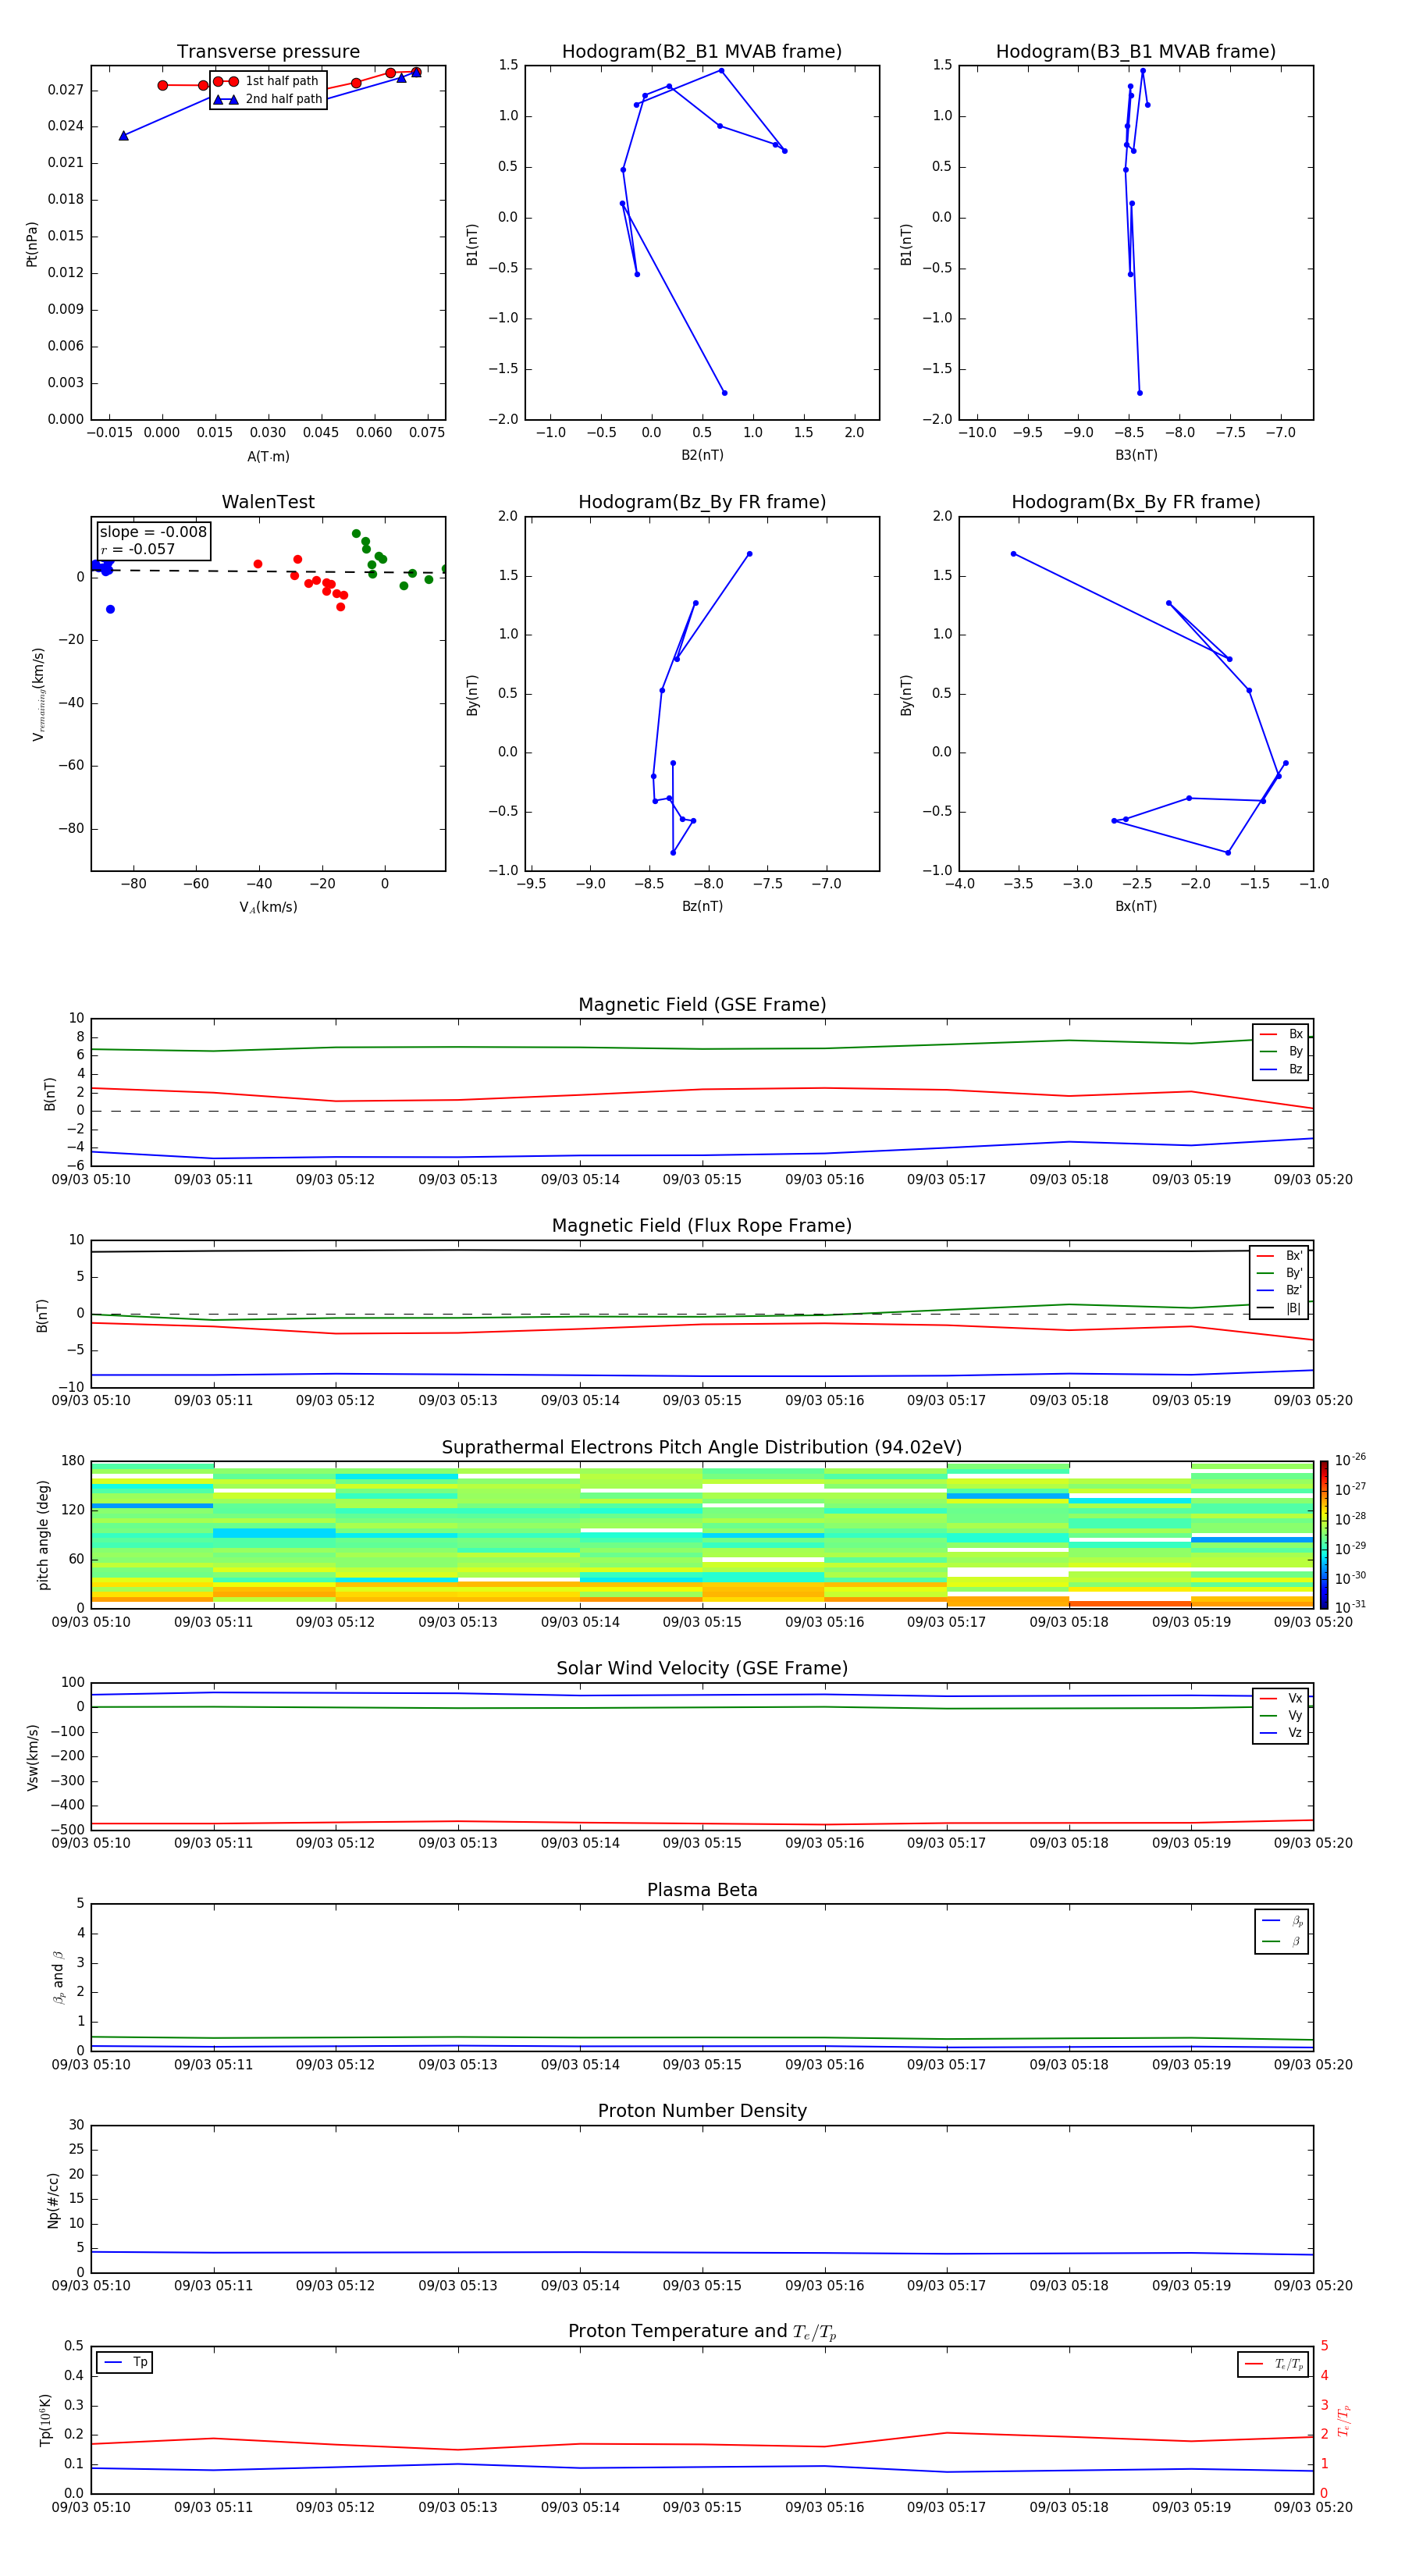Image resolution: width=1405 pixels, height=2576 pixels.
Task: Click '|B|' in Flux Rope legend
Action: 1294,1308
